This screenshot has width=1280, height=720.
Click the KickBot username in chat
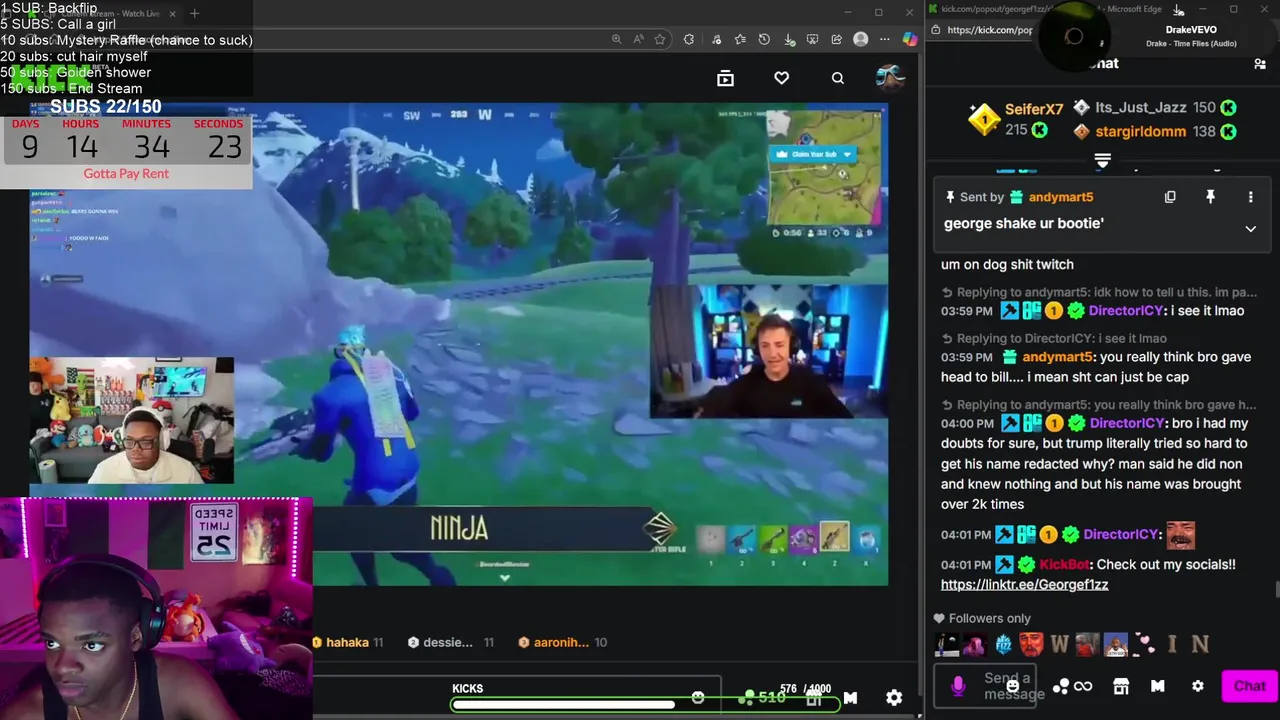click(1064, 564)
